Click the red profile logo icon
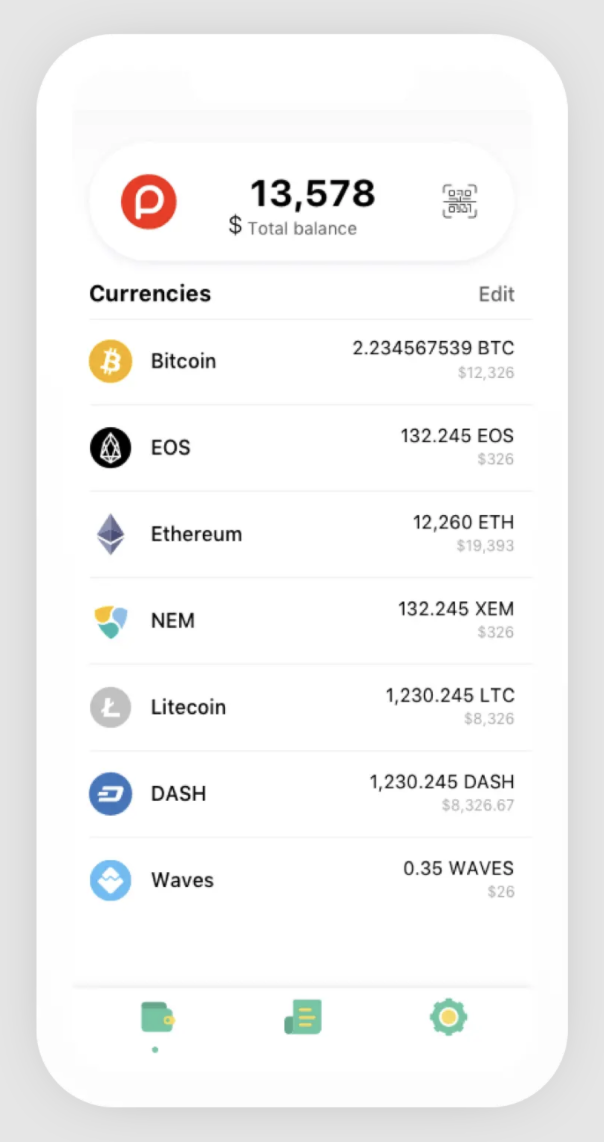 point(149,202)
